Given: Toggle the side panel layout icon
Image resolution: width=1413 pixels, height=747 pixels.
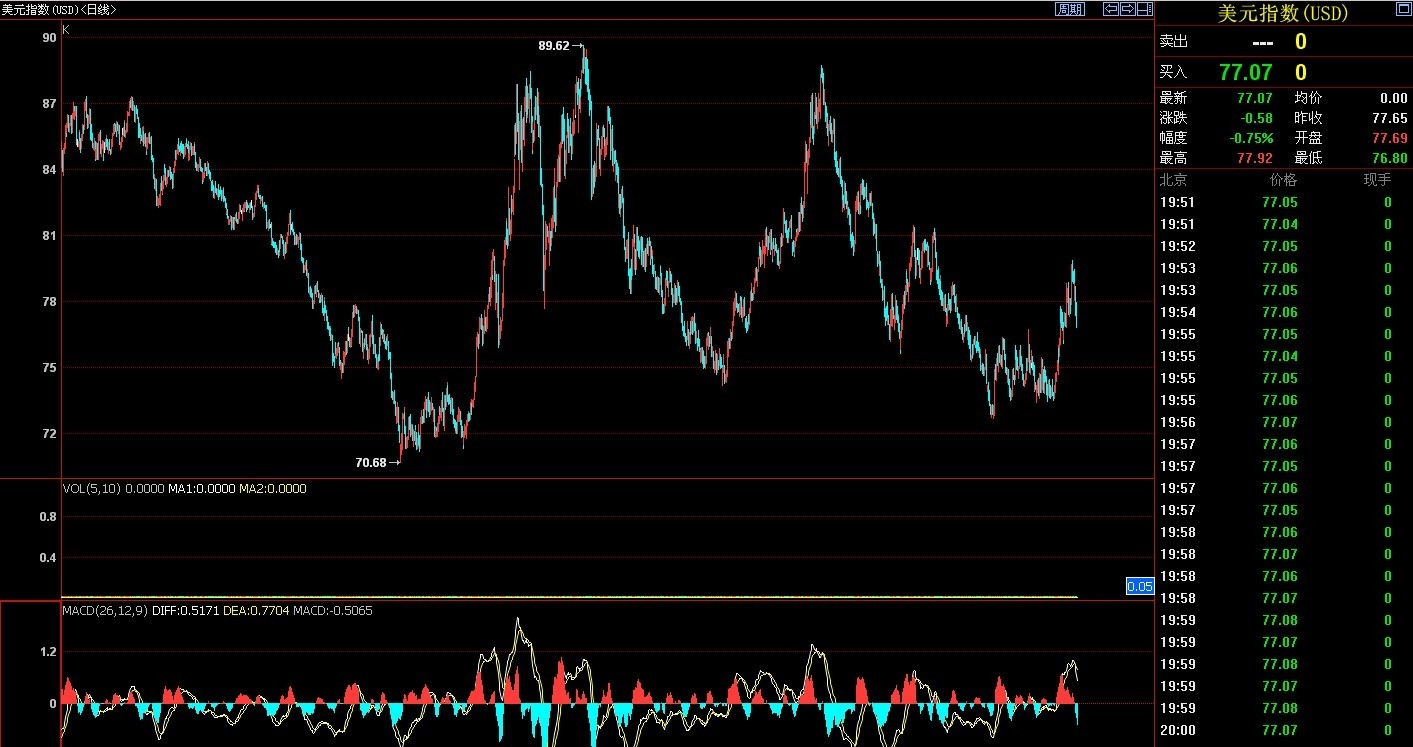Looking at the screenshot, I should [1143, 9].
